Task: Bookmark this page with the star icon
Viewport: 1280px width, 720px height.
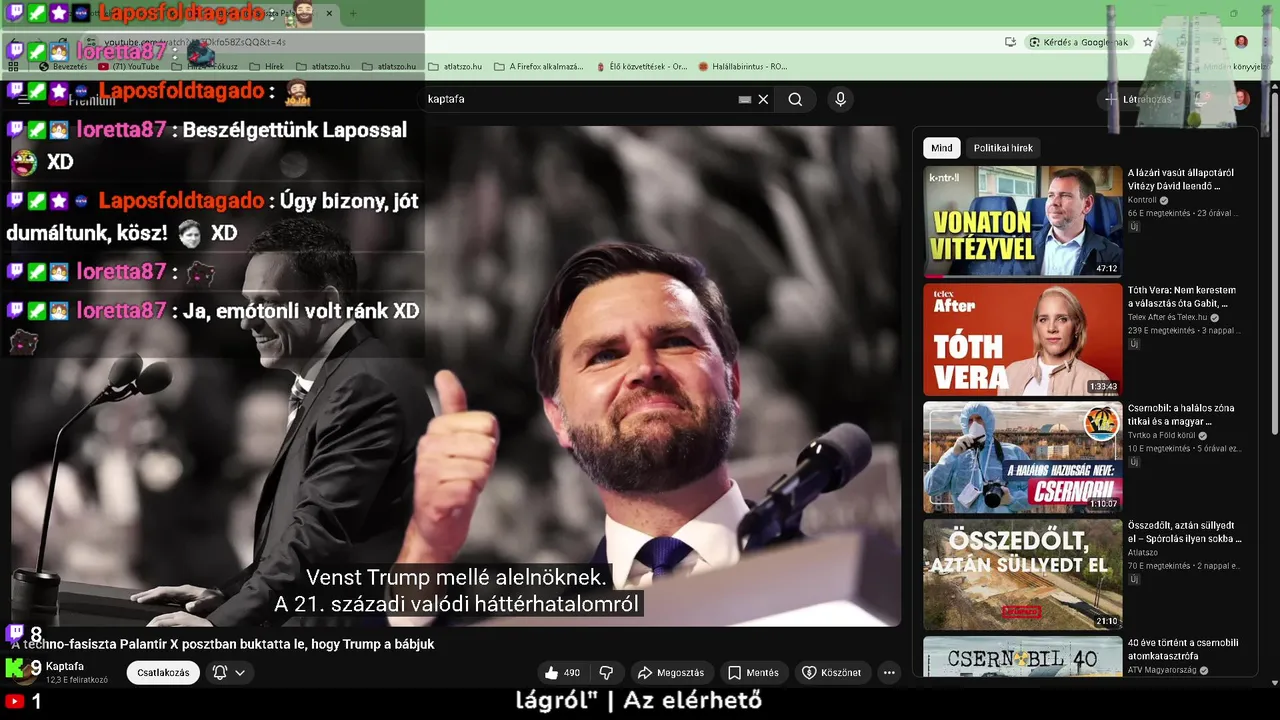Action: (1148, 42)
